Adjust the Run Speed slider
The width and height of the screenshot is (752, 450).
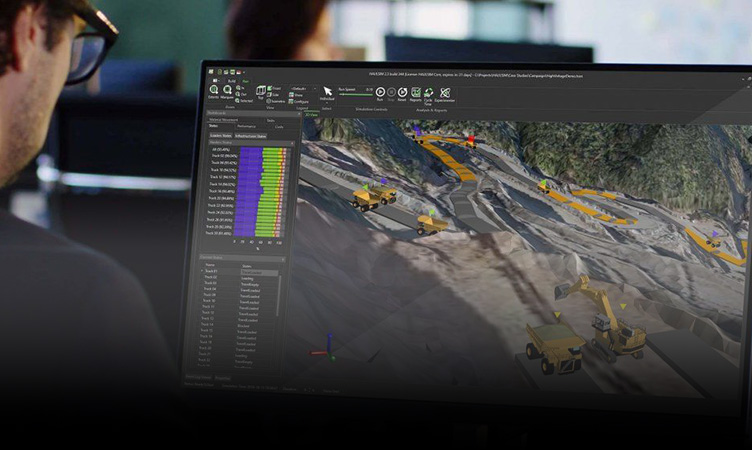[356, 95]
